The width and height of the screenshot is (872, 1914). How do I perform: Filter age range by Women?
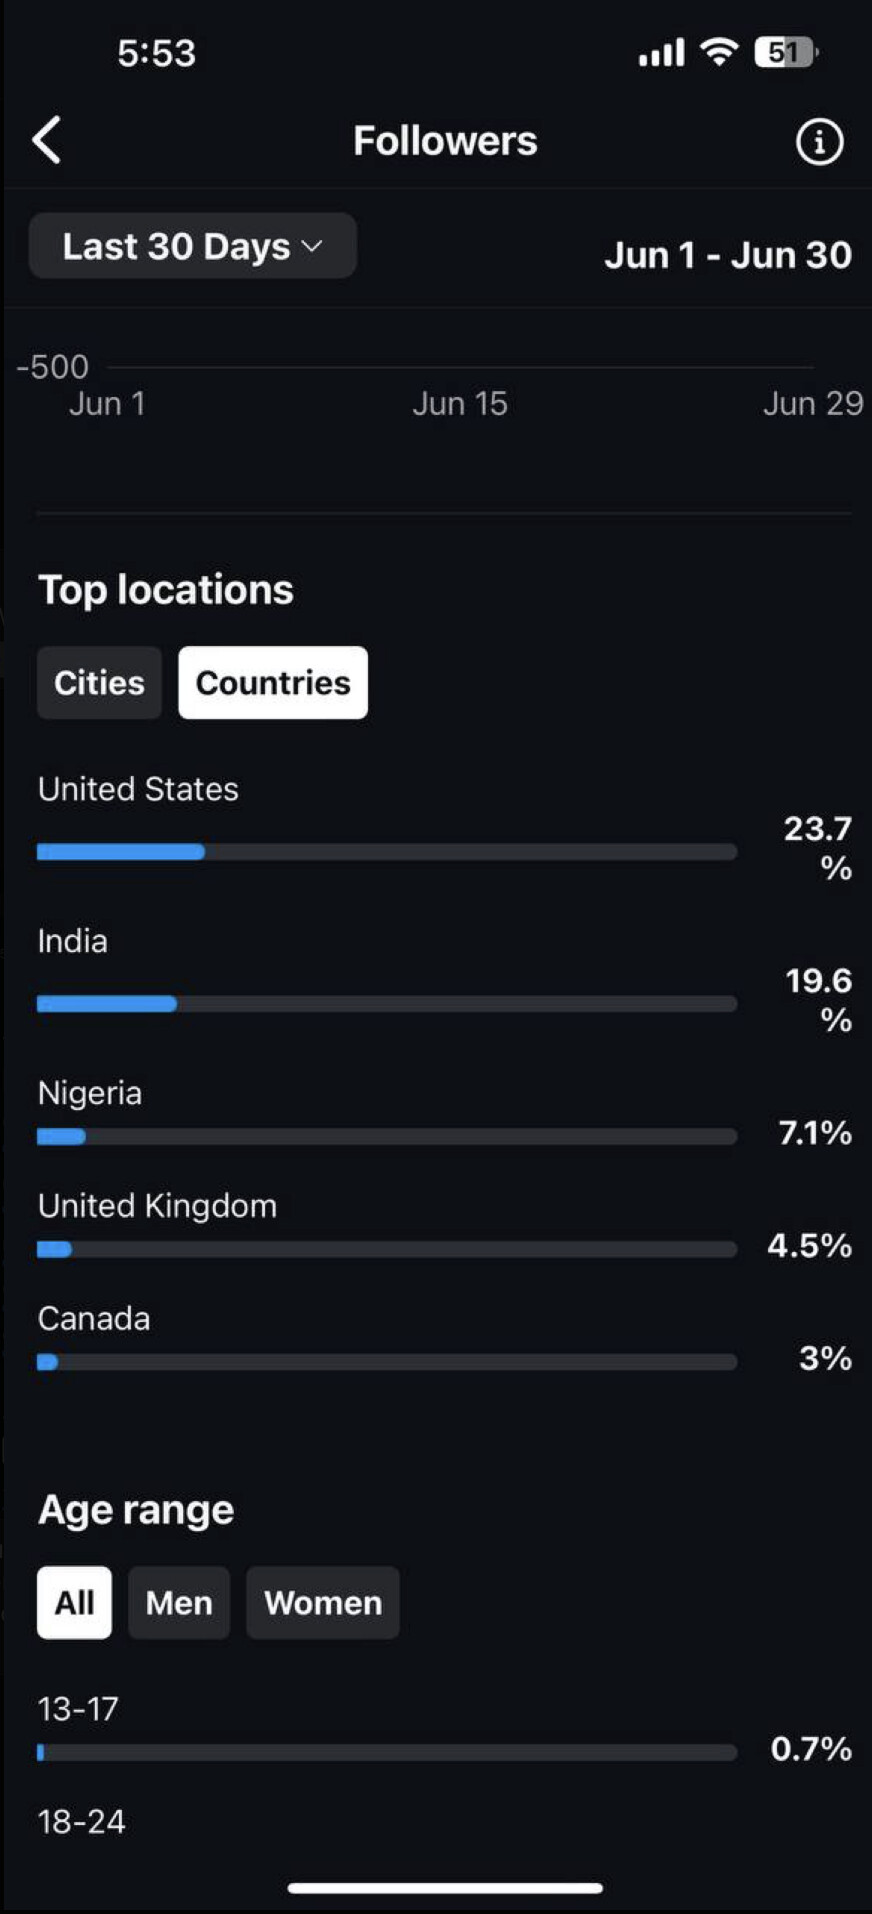click(323, 1603)
